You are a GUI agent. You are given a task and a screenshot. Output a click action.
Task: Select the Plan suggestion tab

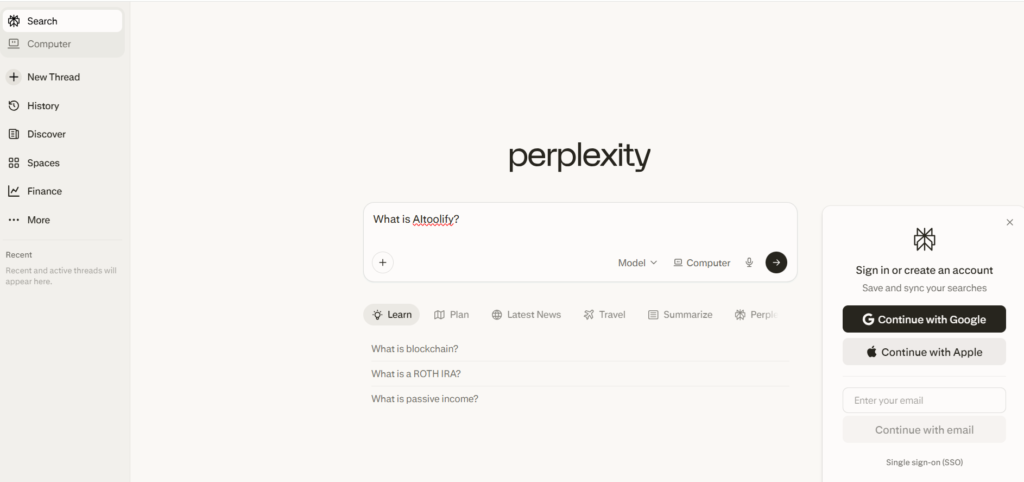tap(451, 315)
